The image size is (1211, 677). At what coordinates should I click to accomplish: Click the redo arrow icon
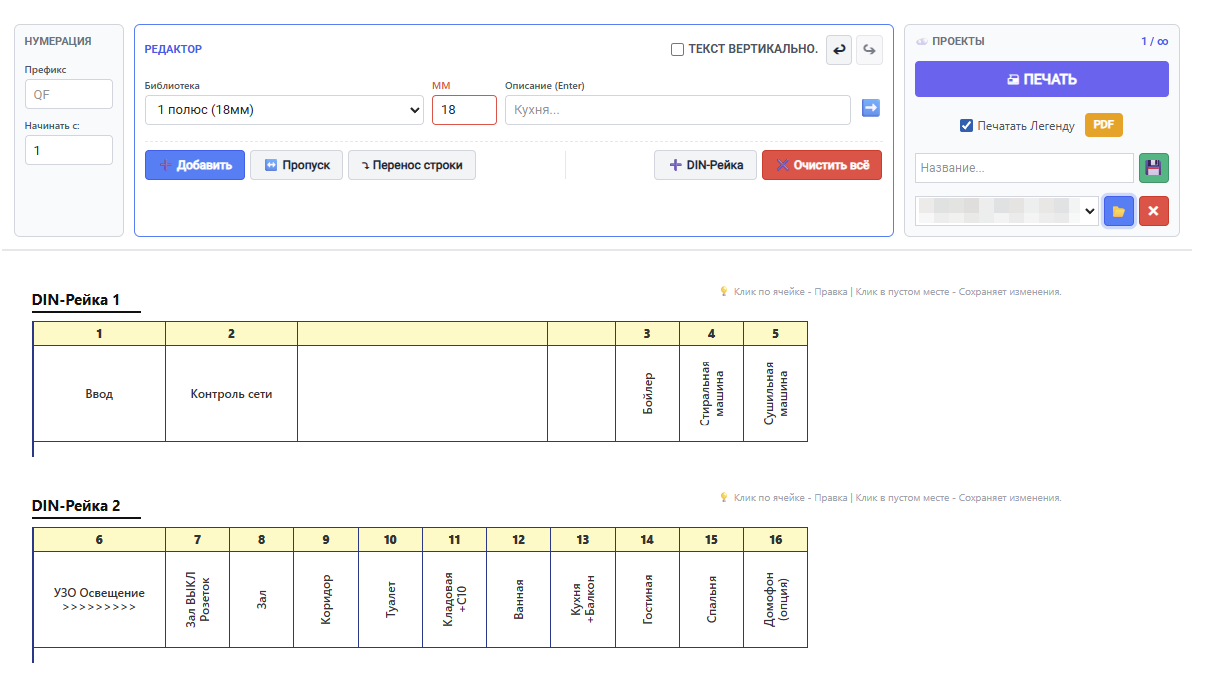click(870, 50)
